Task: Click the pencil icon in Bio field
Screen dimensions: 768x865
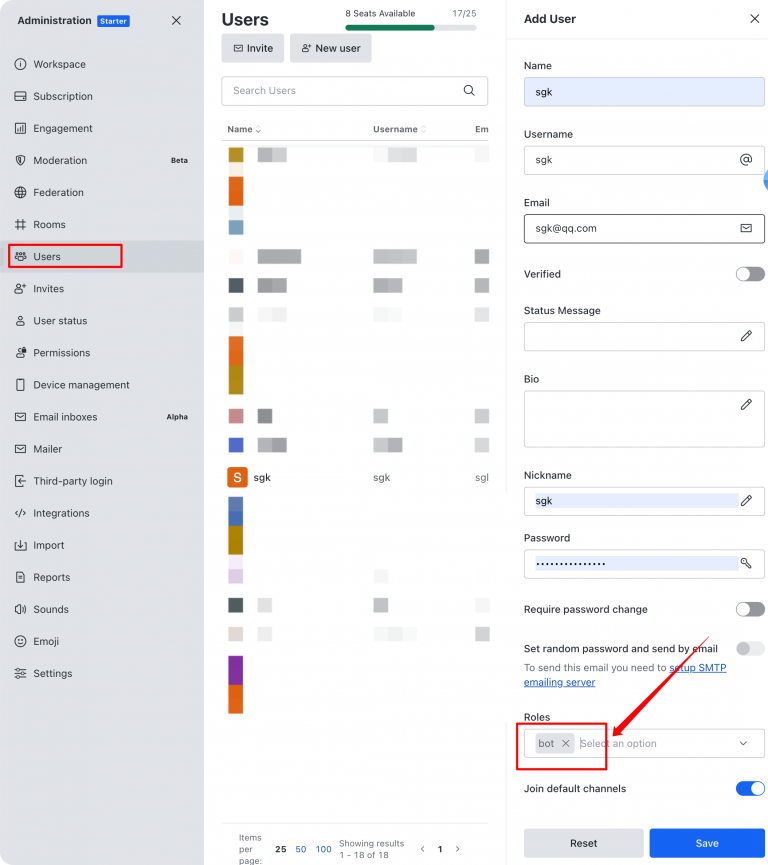Action: (746, 405)
